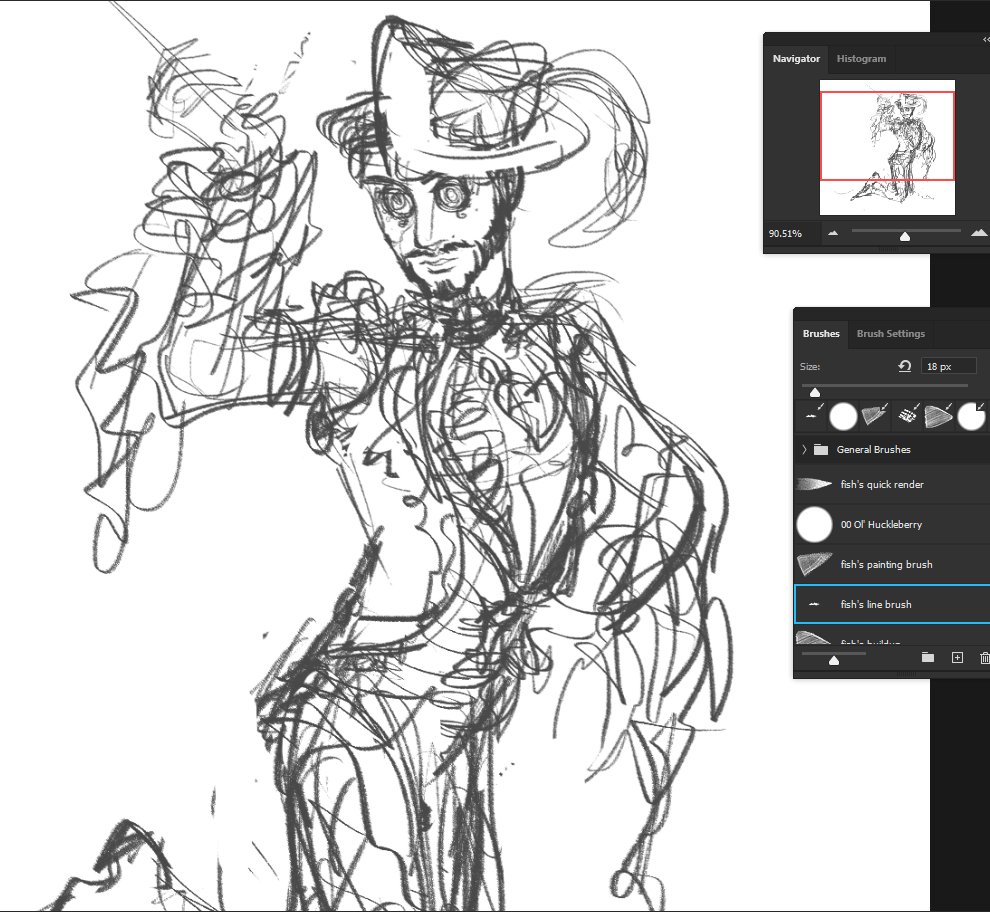Screen dimensions: 990x912
Task: Select fish's line brush
Action: point(892,604)
